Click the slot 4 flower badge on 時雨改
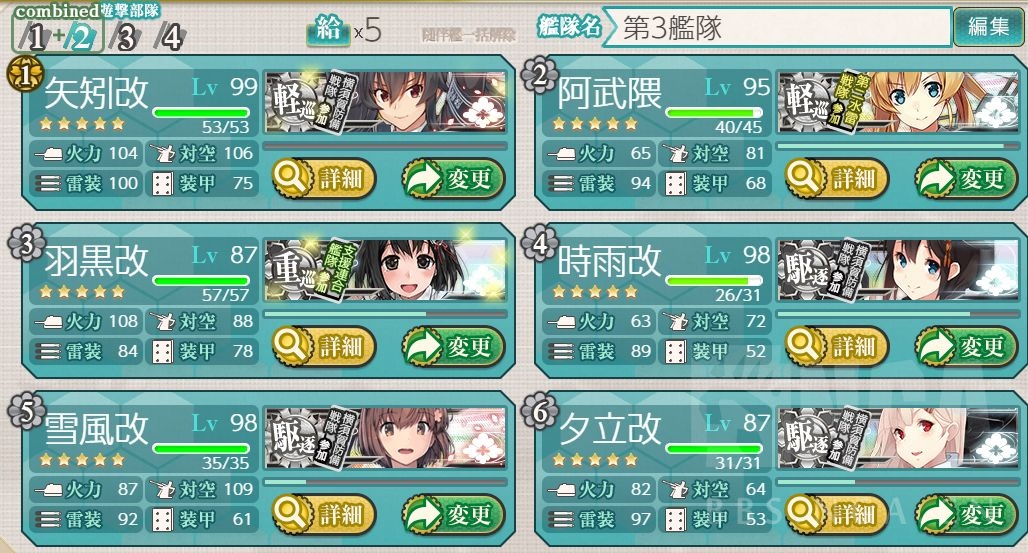1028x553 pixels. 539,243
